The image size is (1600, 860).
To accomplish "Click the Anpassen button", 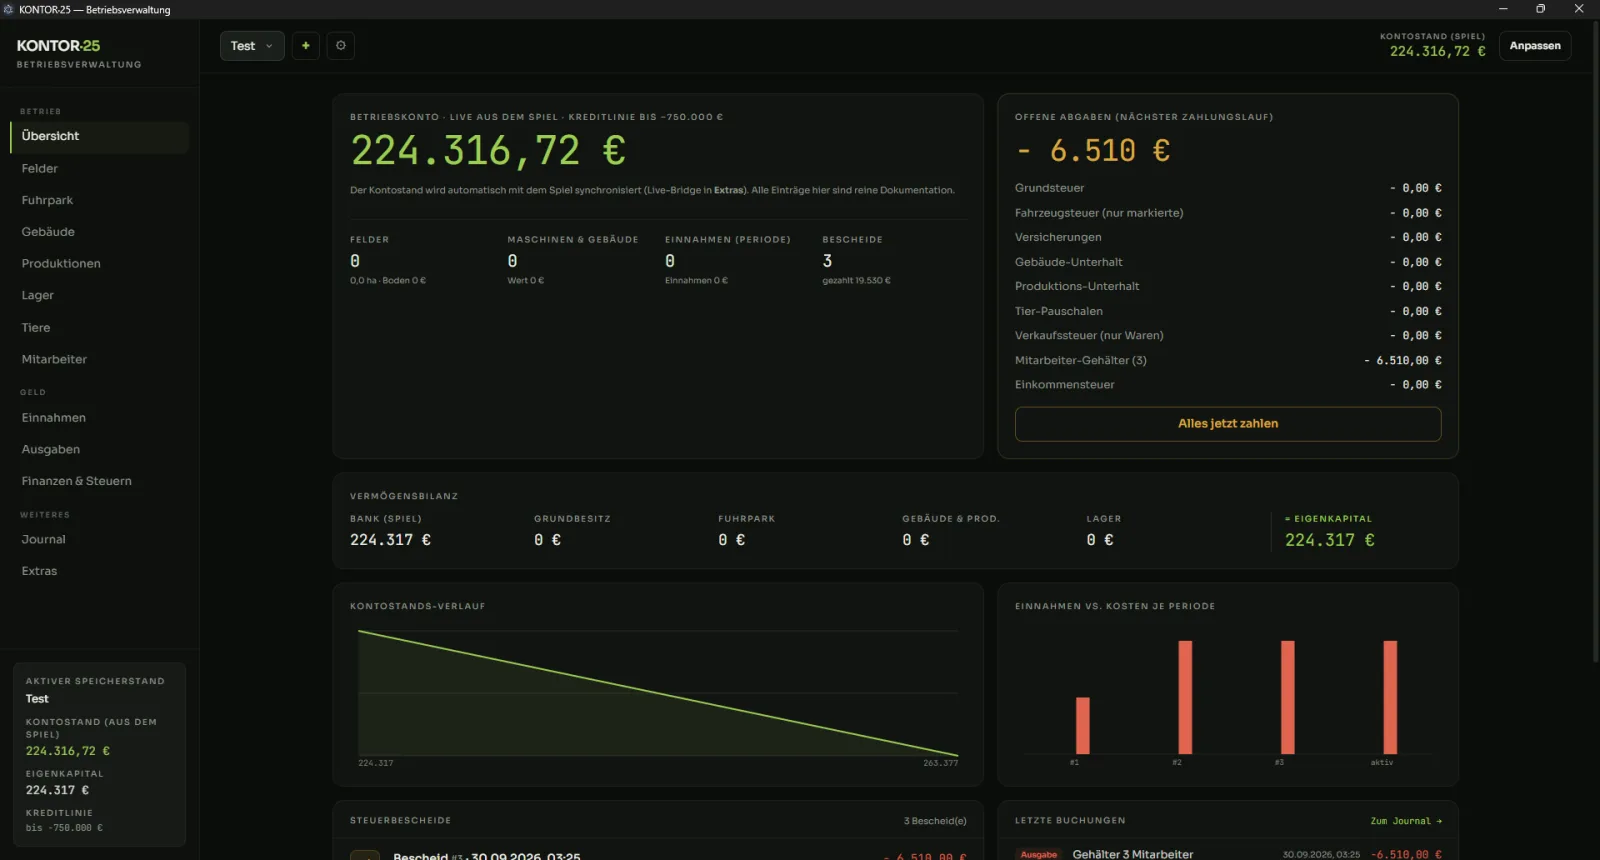I will click(x=1535, y=46).
